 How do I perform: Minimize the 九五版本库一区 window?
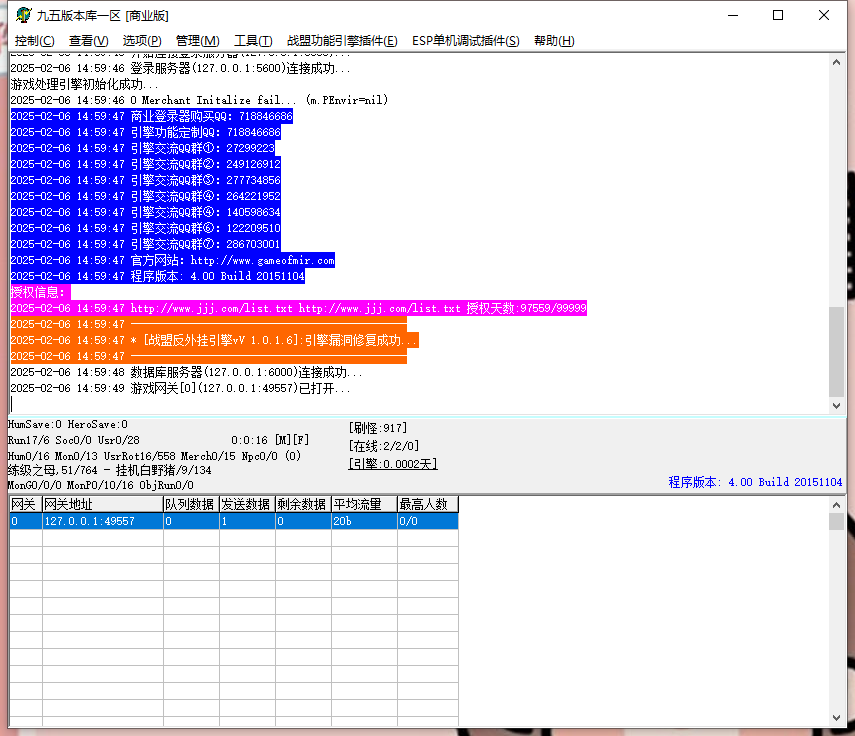pyautogui.click(x=733, y=15)
